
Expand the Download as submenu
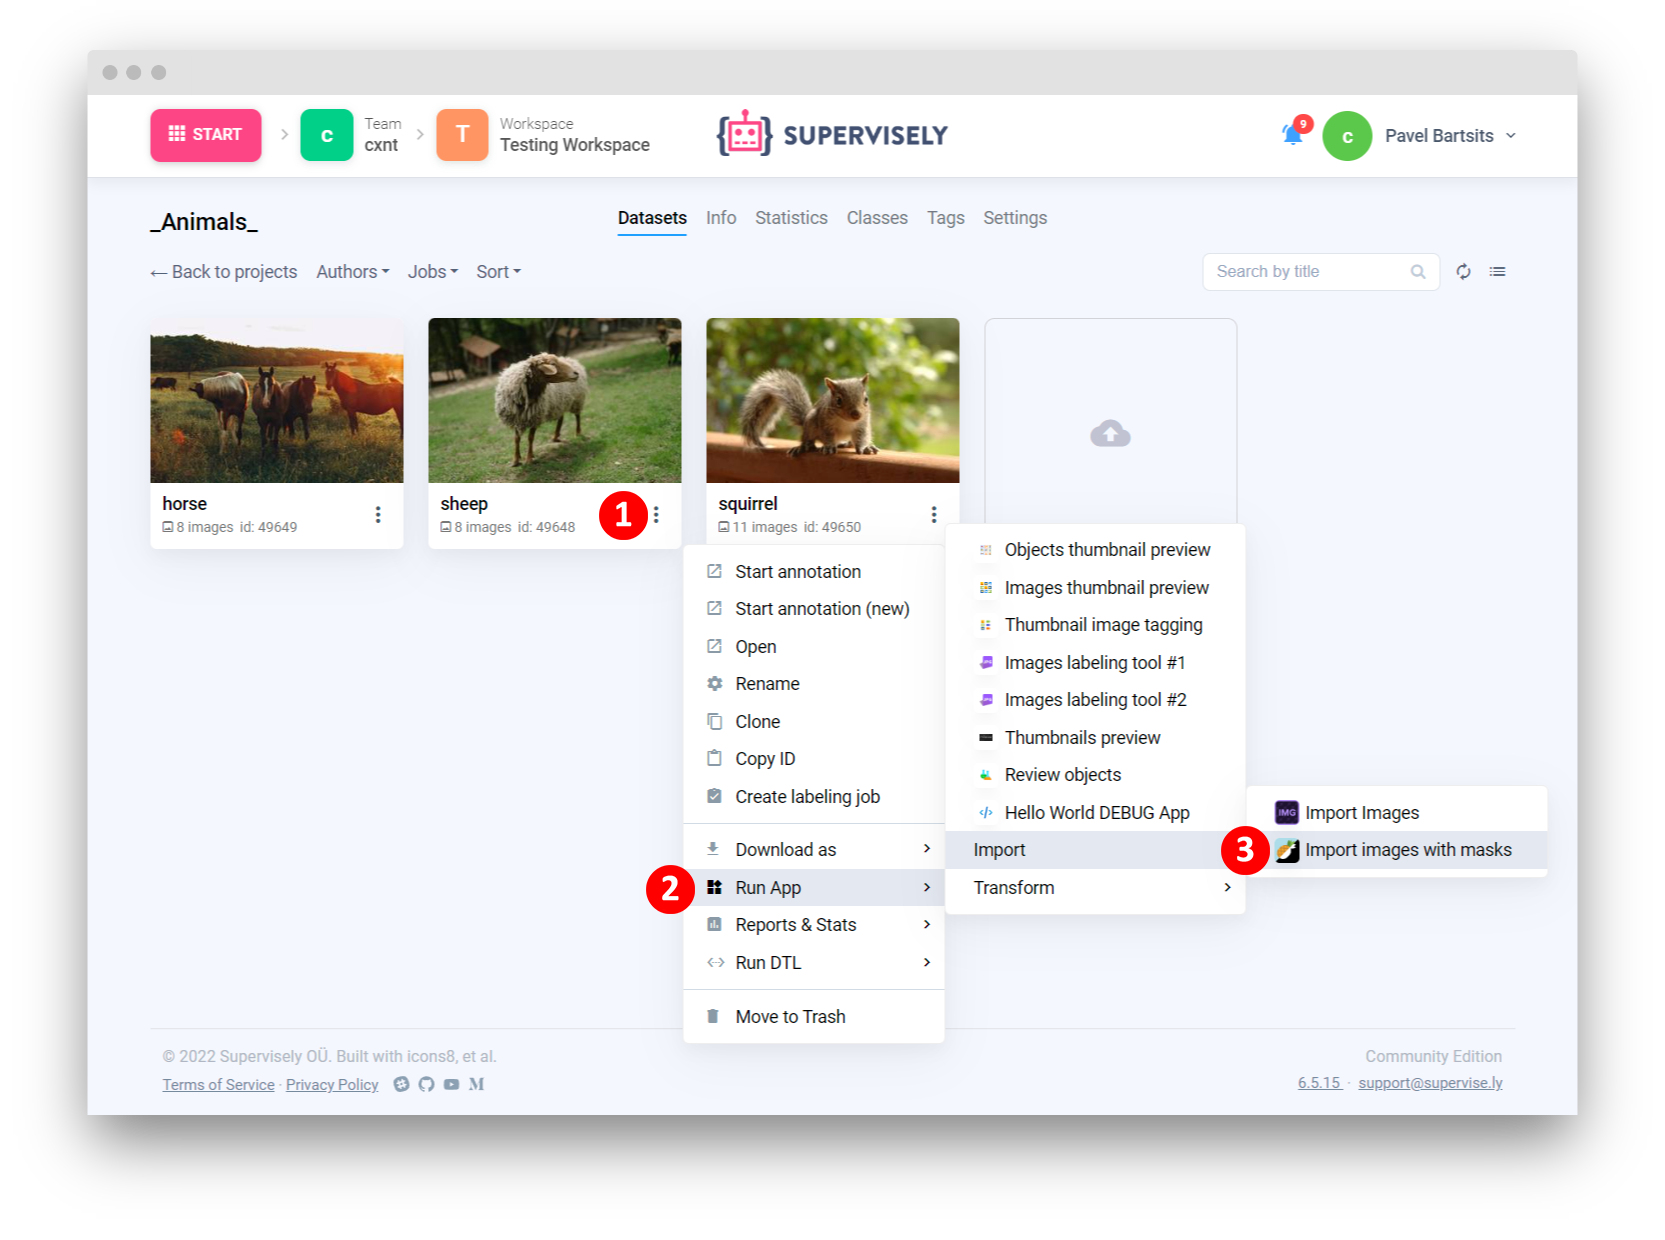coord(814,848)
